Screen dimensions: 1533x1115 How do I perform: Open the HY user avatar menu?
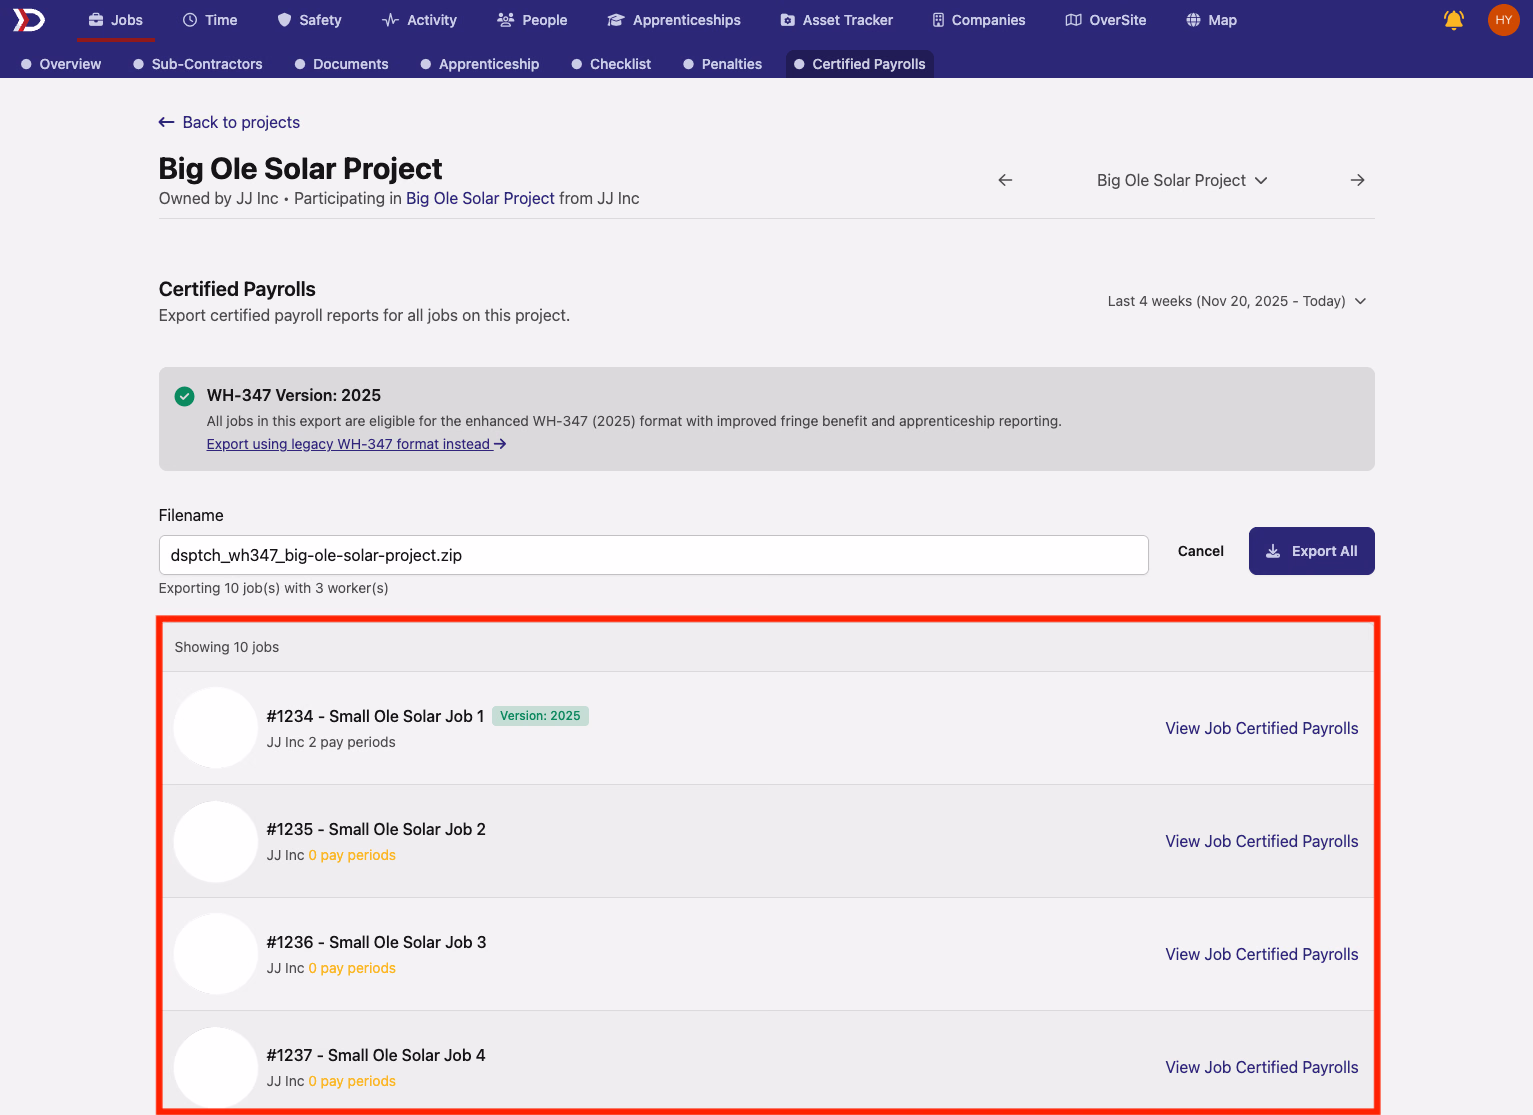point(1503,20)
